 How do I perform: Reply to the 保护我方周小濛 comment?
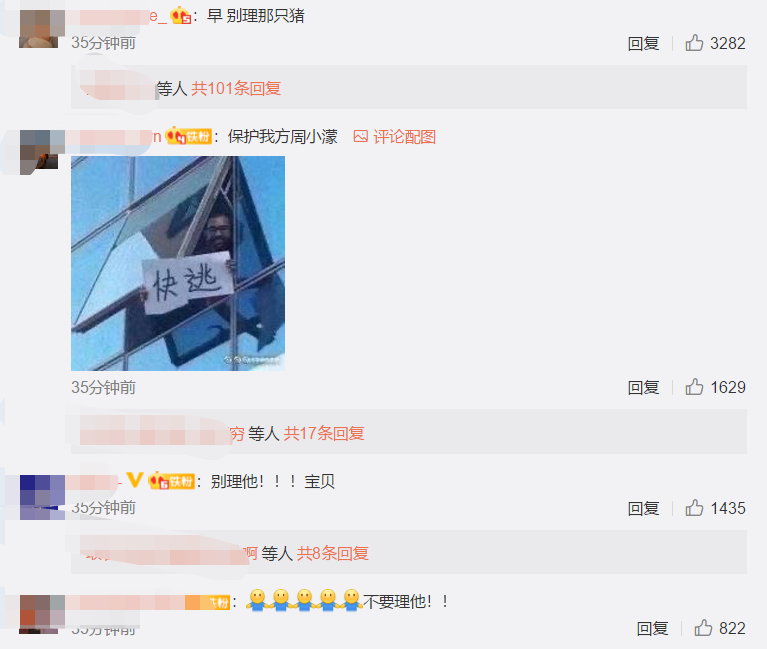click(x=643, y=388)
